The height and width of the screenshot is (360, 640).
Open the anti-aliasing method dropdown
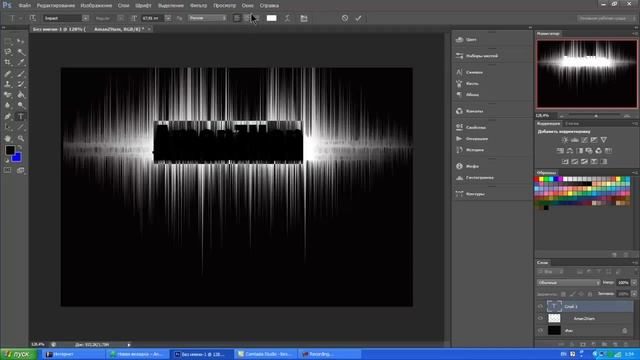207,18
